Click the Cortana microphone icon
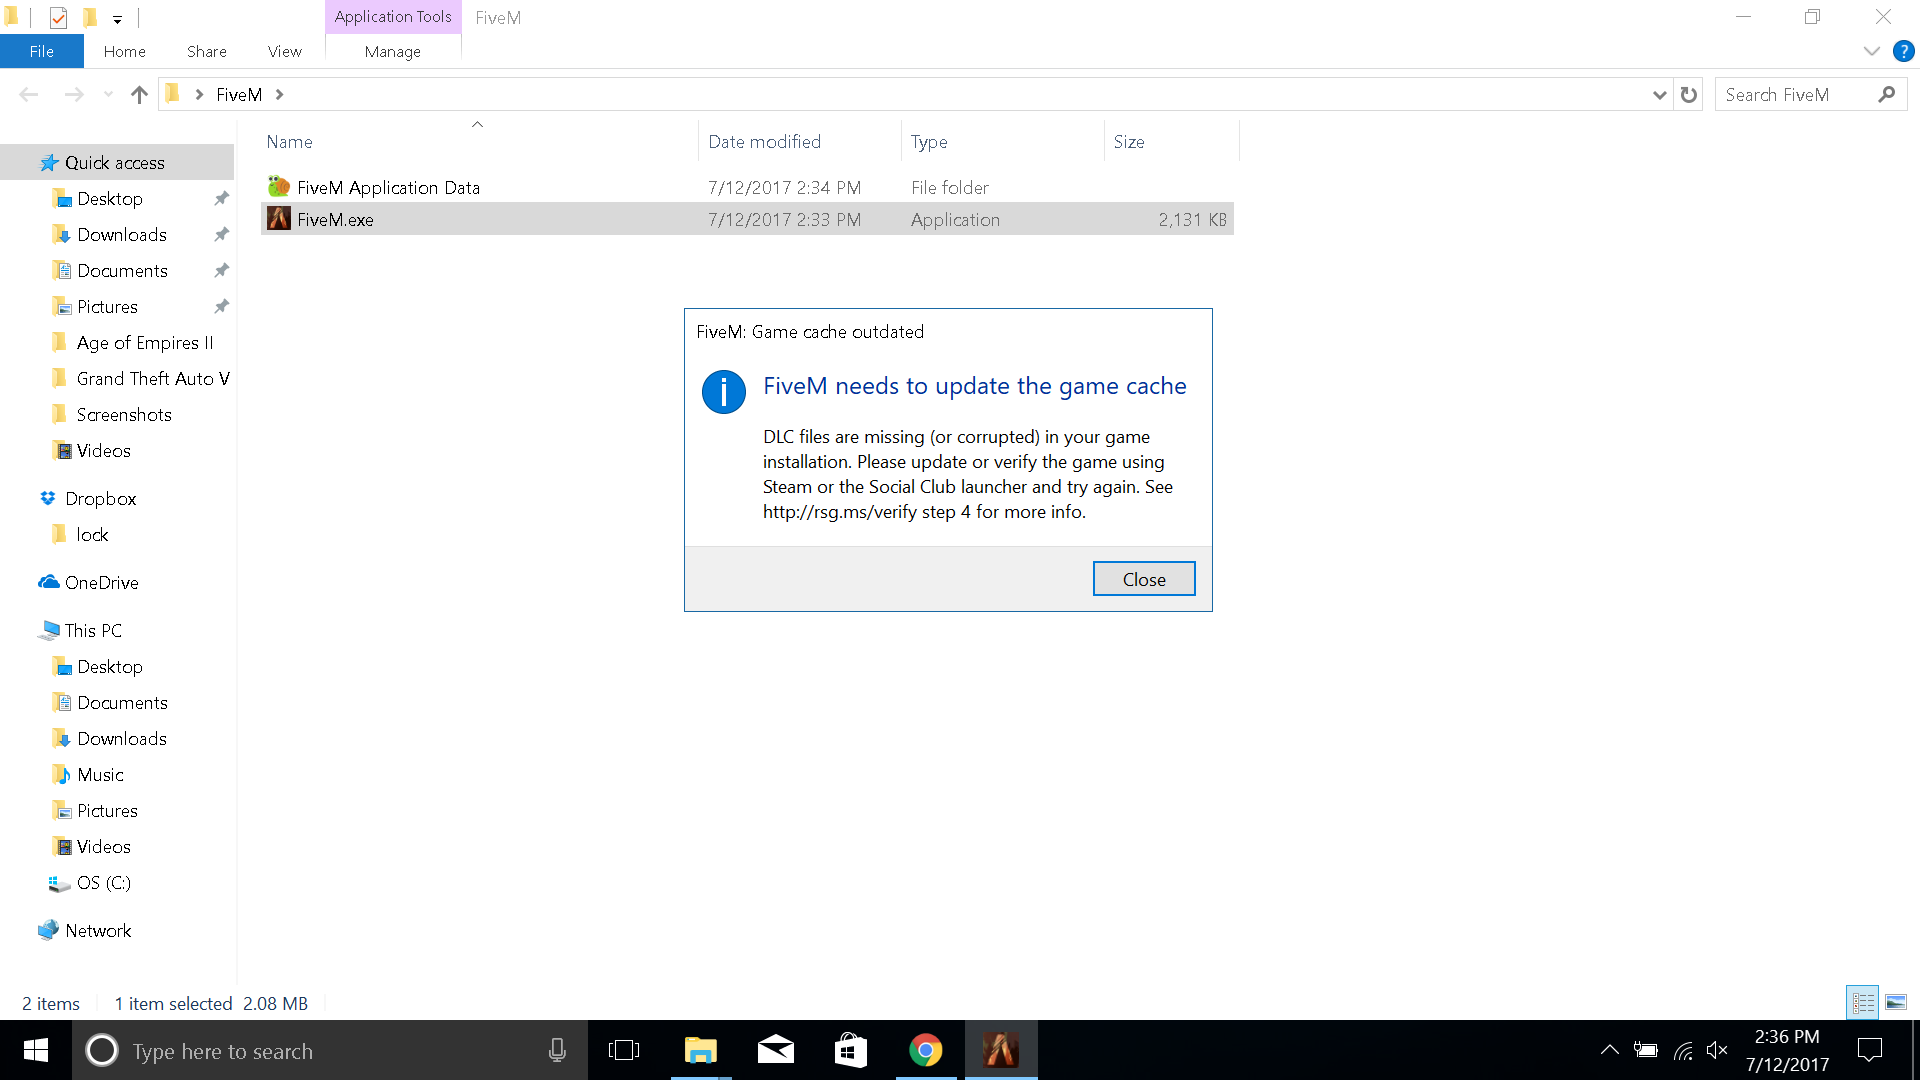Viewport: 1920px width, 1080px height. coord(557,1050)
